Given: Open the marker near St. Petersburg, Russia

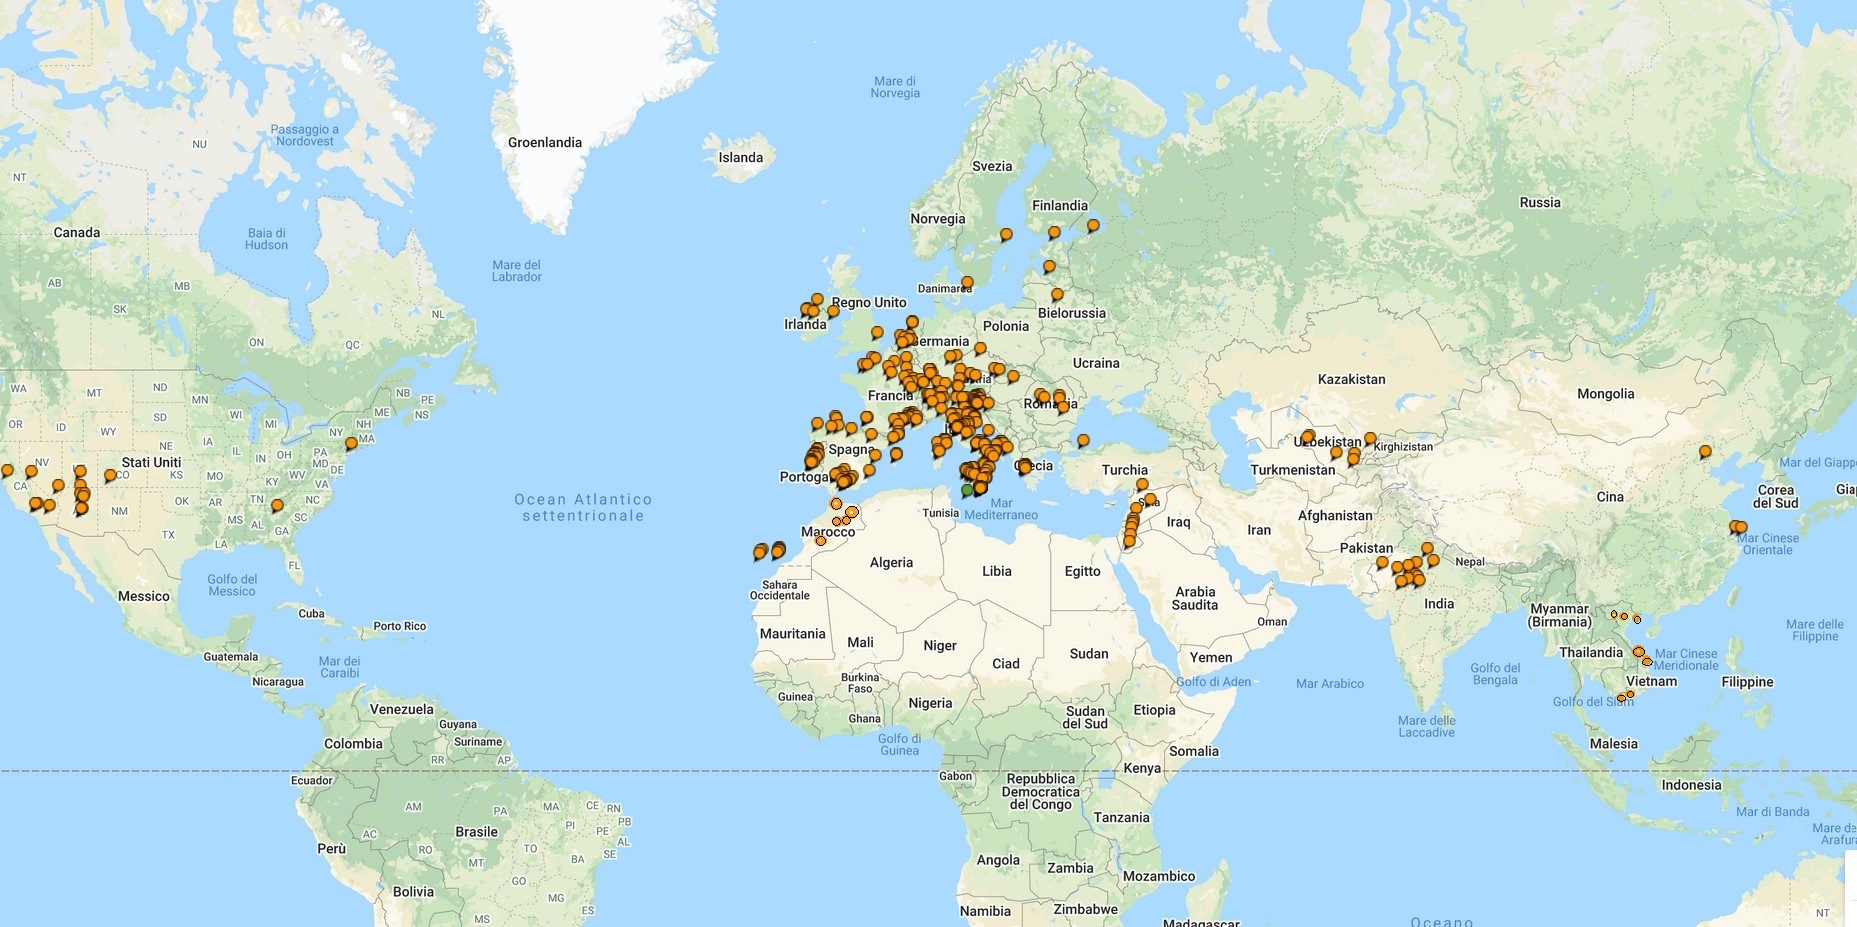Looking at the screenshot, I should pyautogui.click(x=1093, y=226).
